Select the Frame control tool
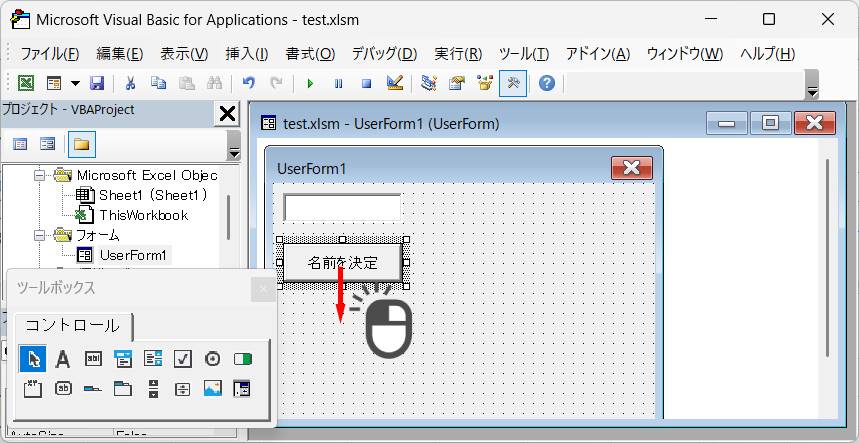This screenshot has height=443, width=859. point(33,389)
